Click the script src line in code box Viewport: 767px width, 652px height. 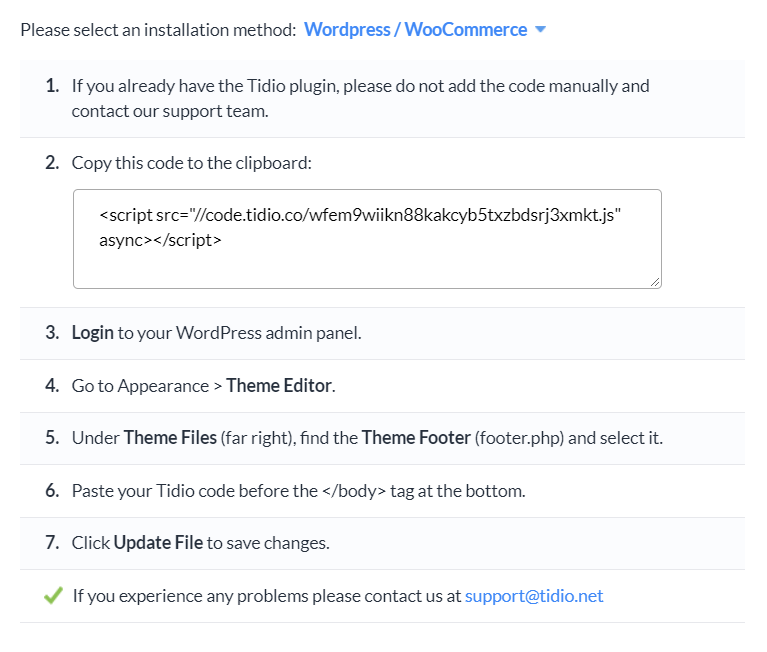[360, 215]
